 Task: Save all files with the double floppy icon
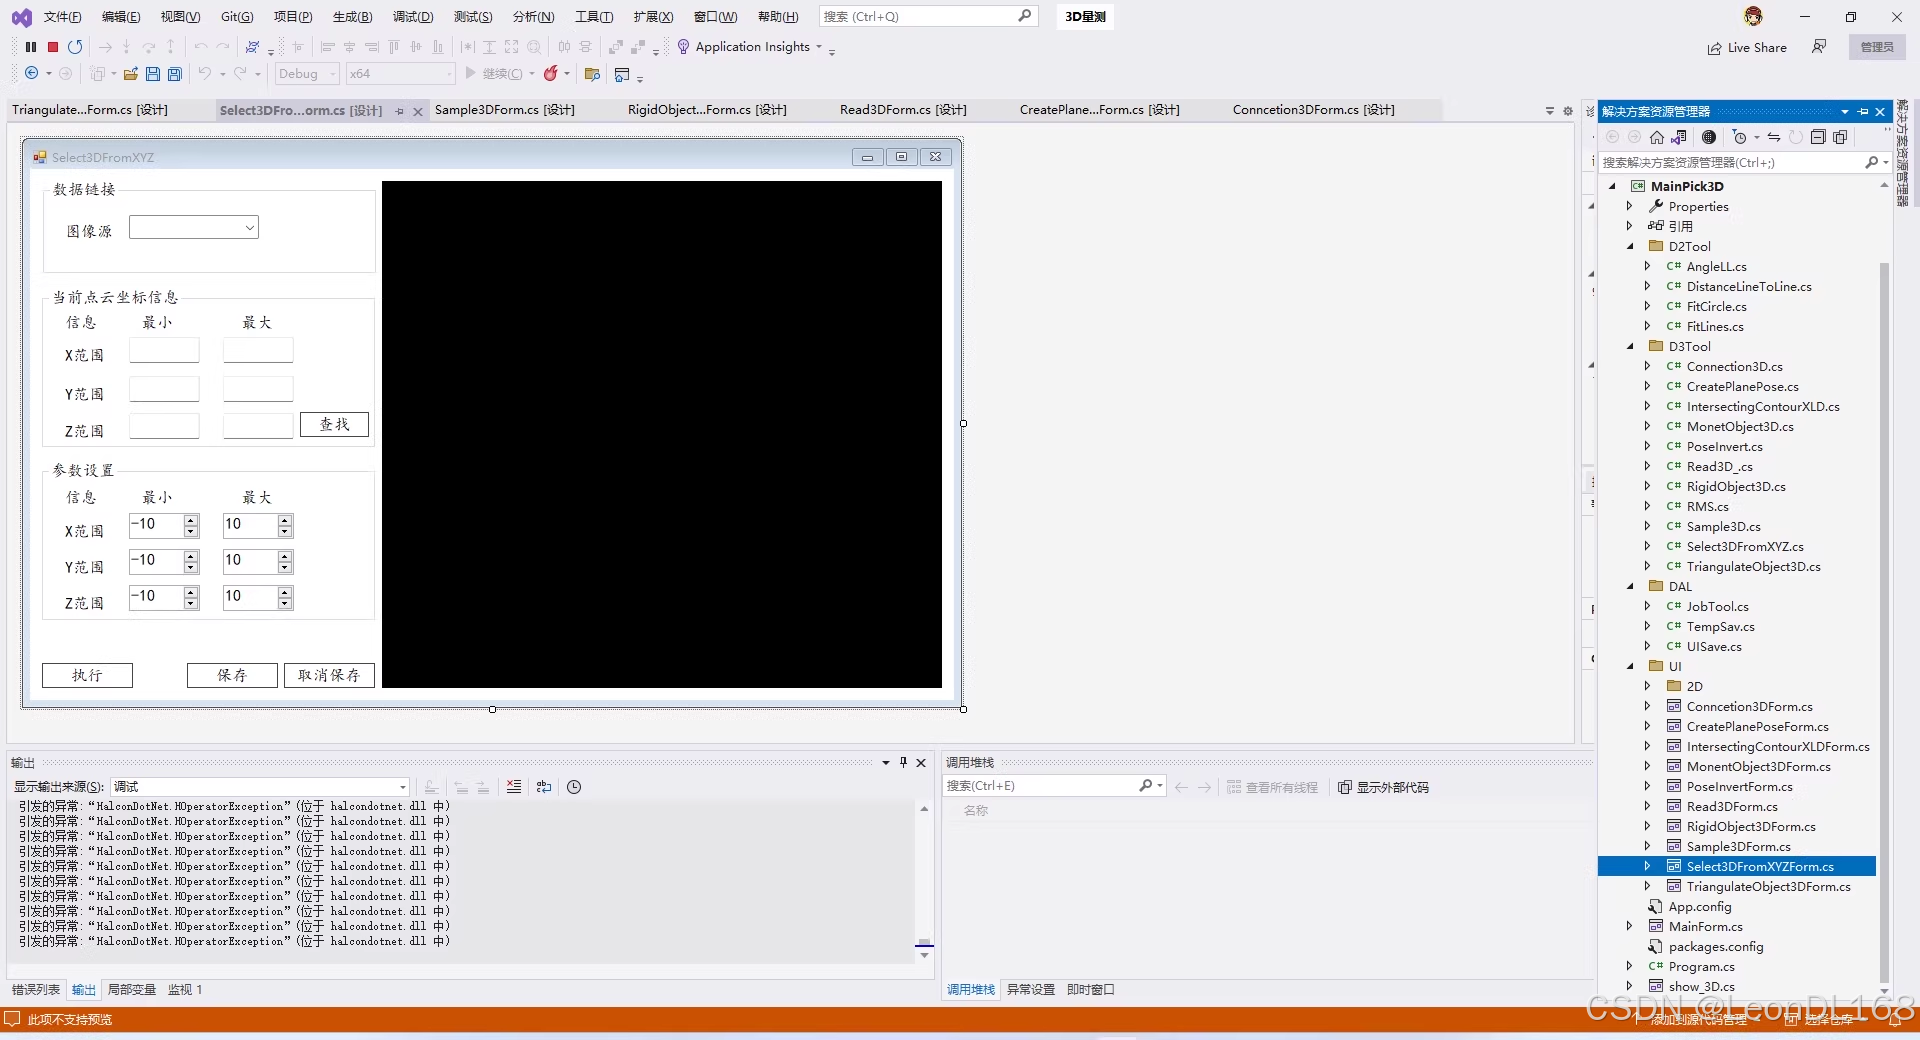tap(175, 73)
